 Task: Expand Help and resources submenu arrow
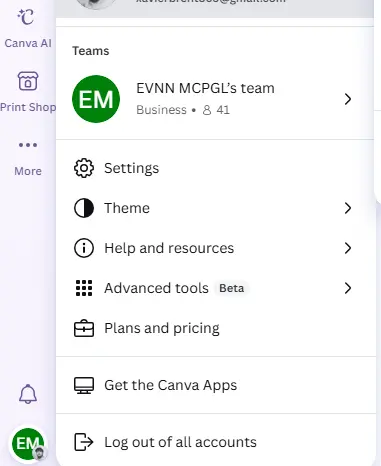click(348, 248)
